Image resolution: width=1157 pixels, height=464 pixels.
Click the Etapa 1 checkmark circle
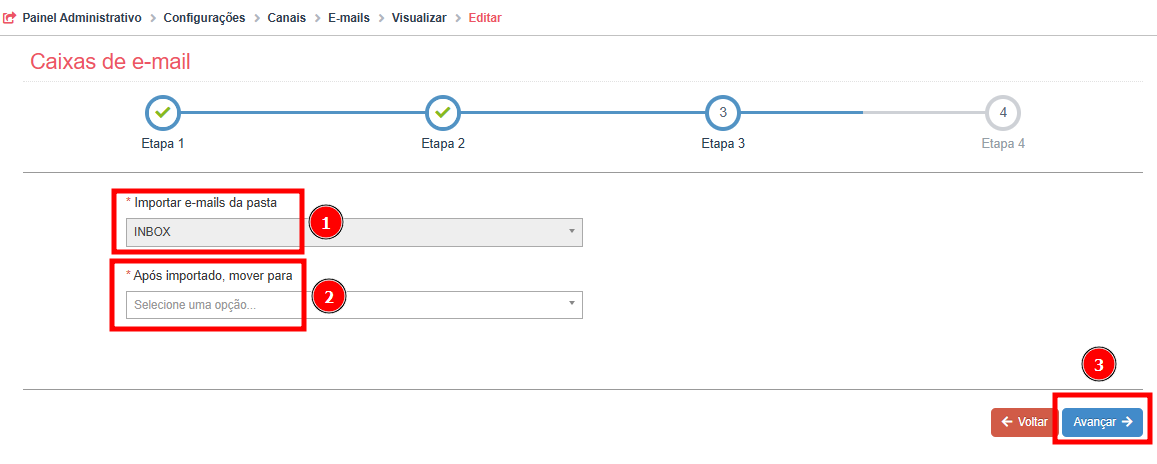pos(163,113)
